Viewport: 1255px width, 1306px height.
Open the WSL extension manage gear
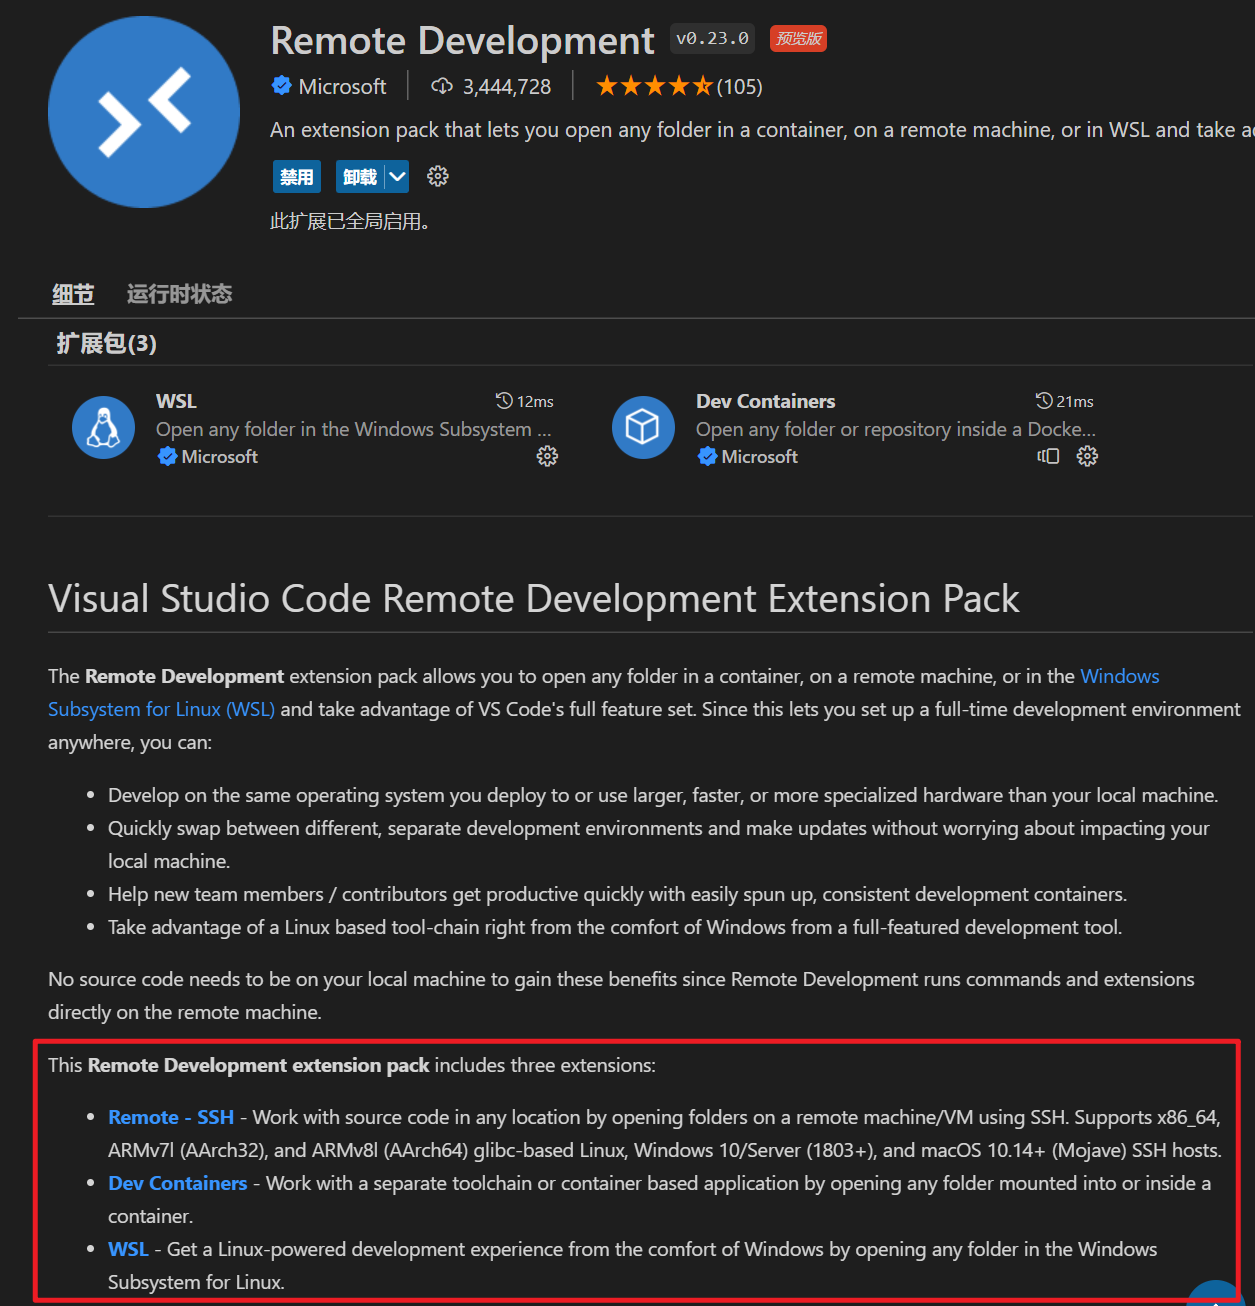[547, 456]
